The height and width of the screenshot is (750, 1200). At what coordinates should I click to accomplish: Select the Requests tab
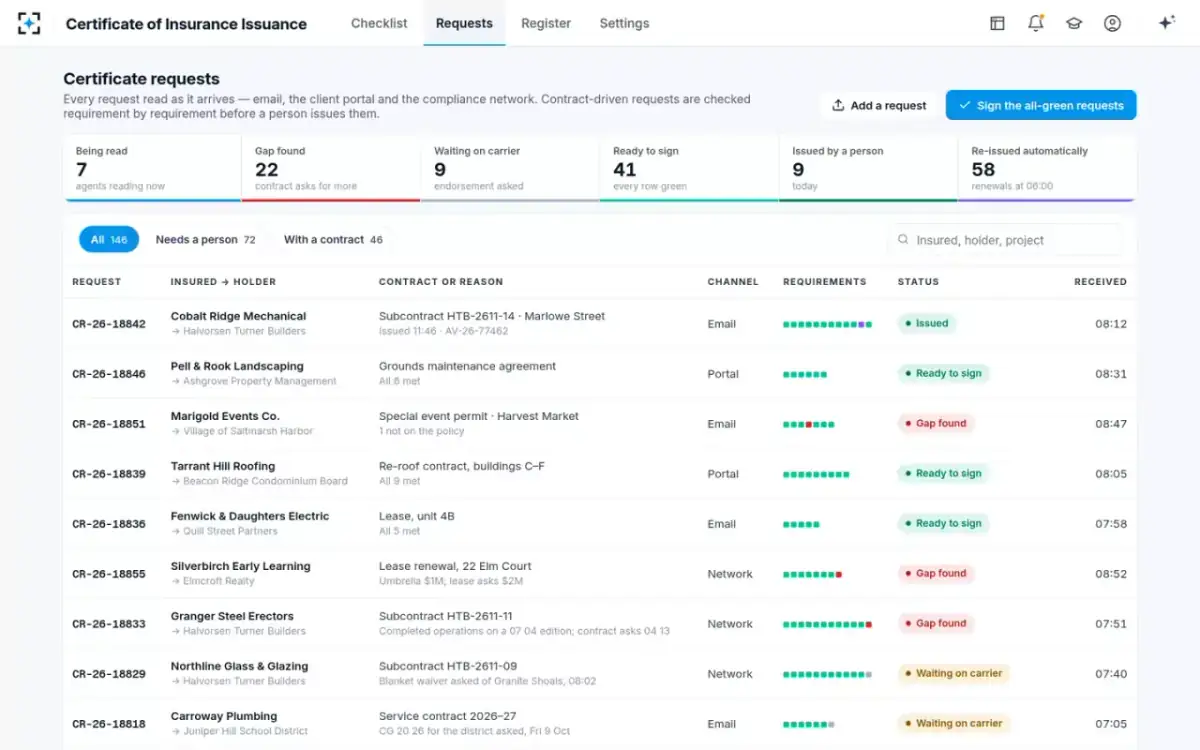coord(464,23)
